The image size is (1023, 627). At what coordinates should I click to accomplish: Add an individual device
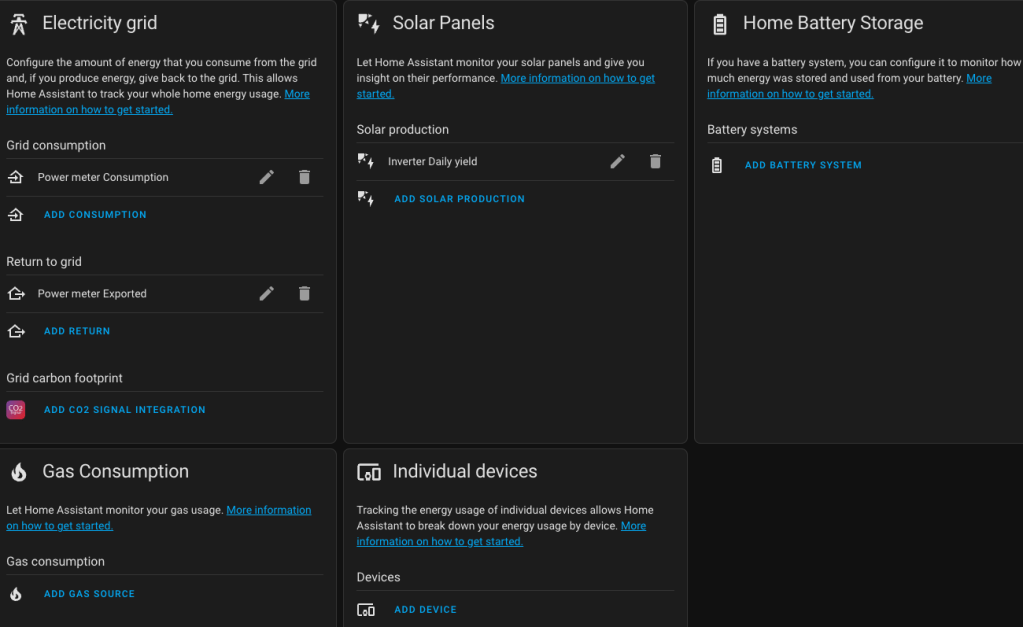425,610
